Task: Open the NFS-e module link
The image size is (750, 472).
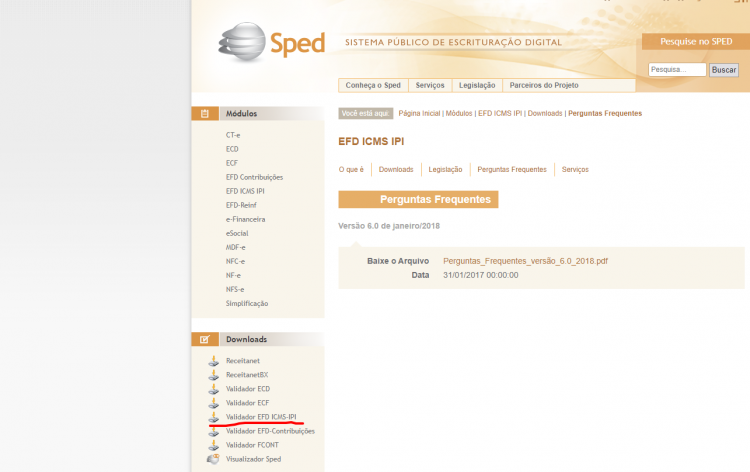Action: click(235, 289)
